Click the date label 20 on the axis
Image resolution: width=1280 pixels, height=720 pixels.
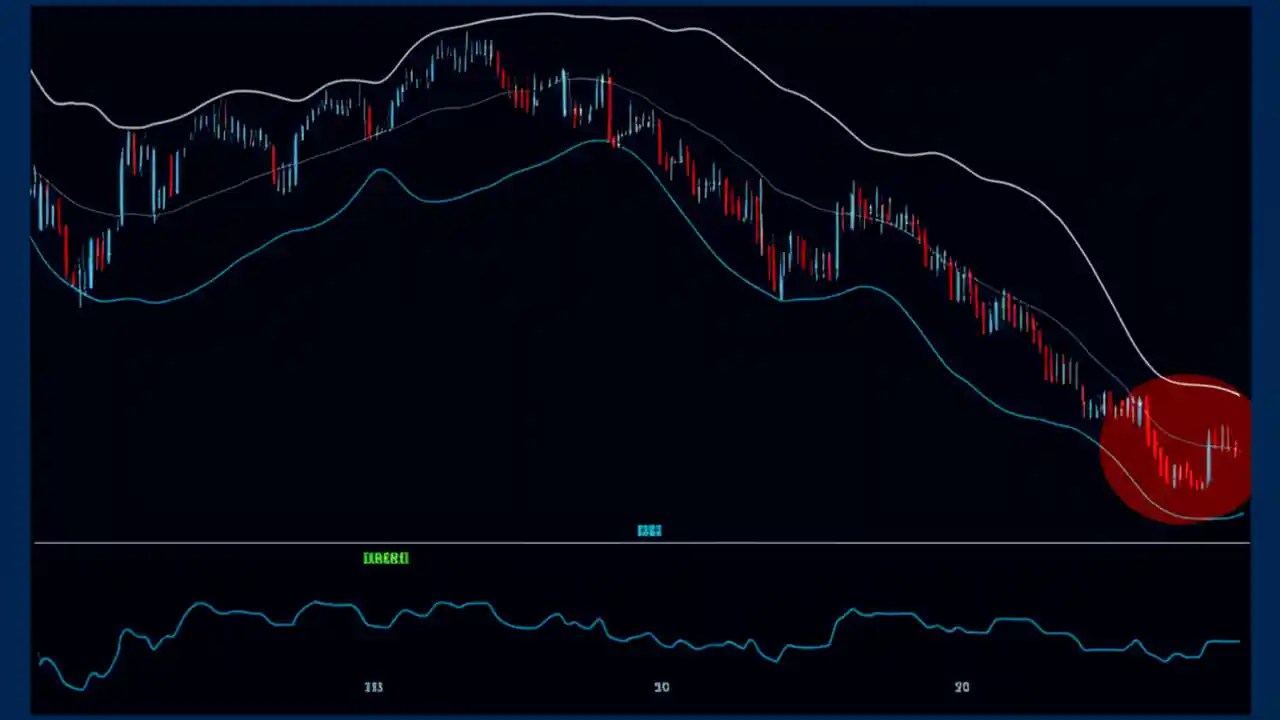click(x=962, y=687)
